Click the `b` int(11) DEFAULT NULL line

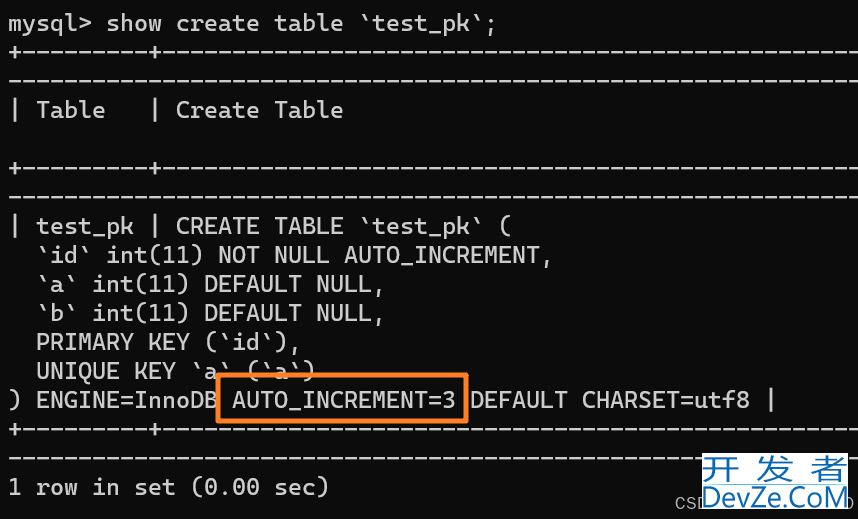(210, 313)
